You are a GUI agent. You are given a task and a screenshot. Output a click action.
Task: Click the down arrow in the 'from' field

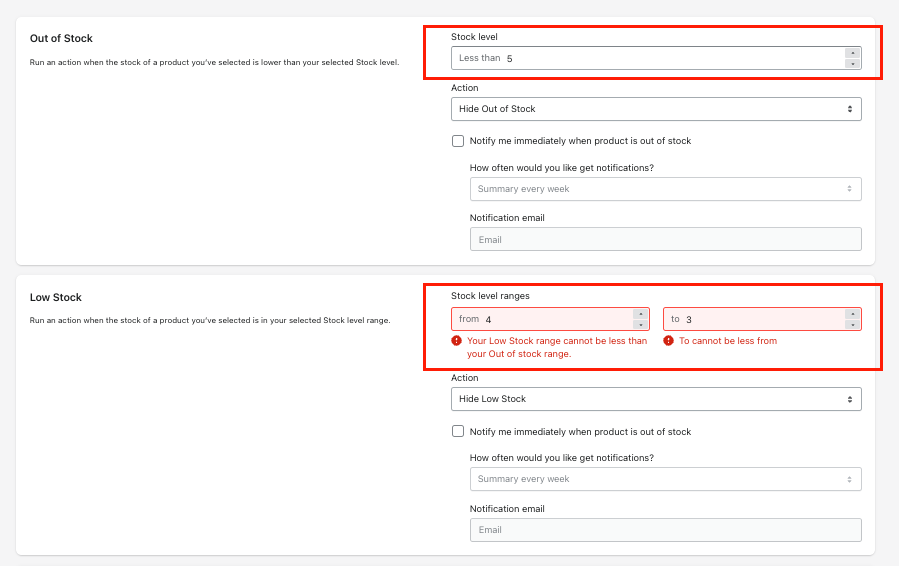(x=640, y=325)
